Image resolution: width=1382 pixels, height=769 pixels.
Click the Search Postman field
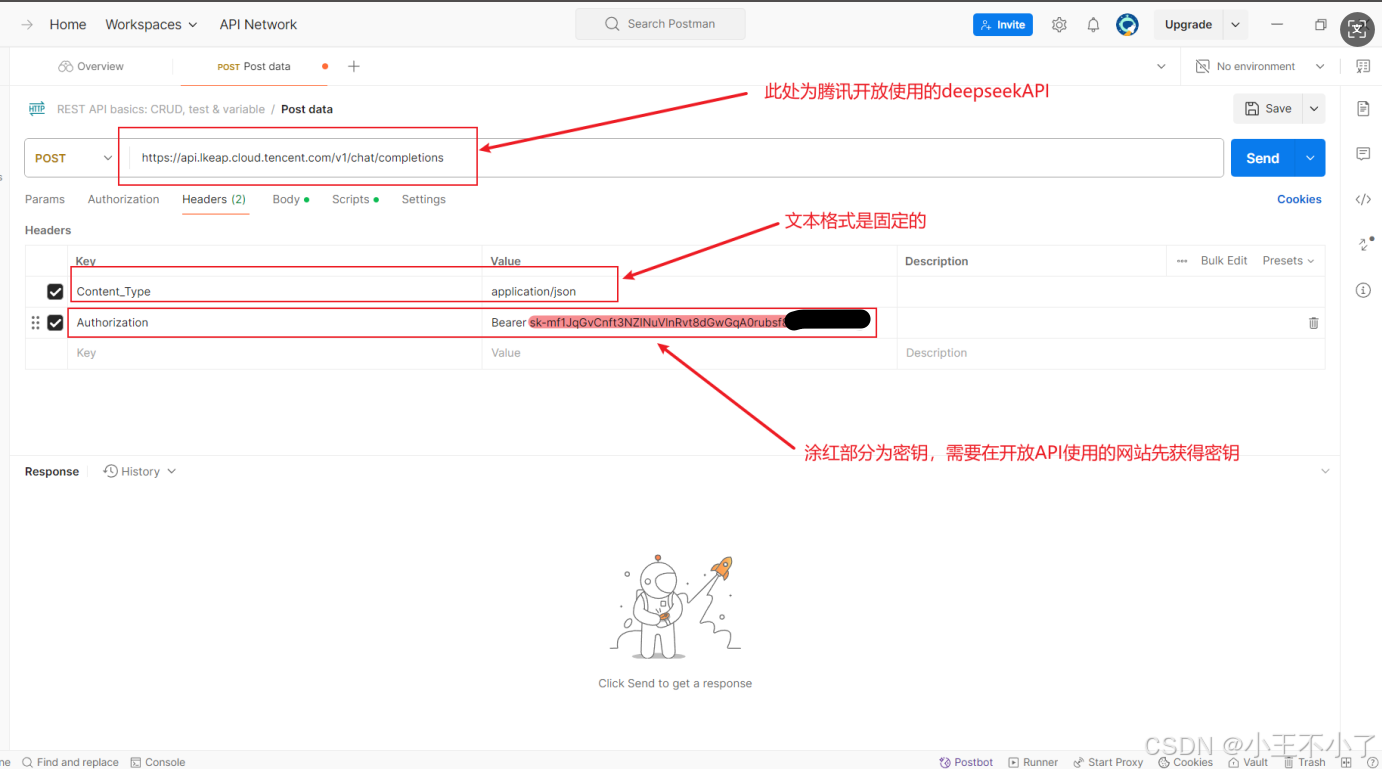[x=660, y=24]
